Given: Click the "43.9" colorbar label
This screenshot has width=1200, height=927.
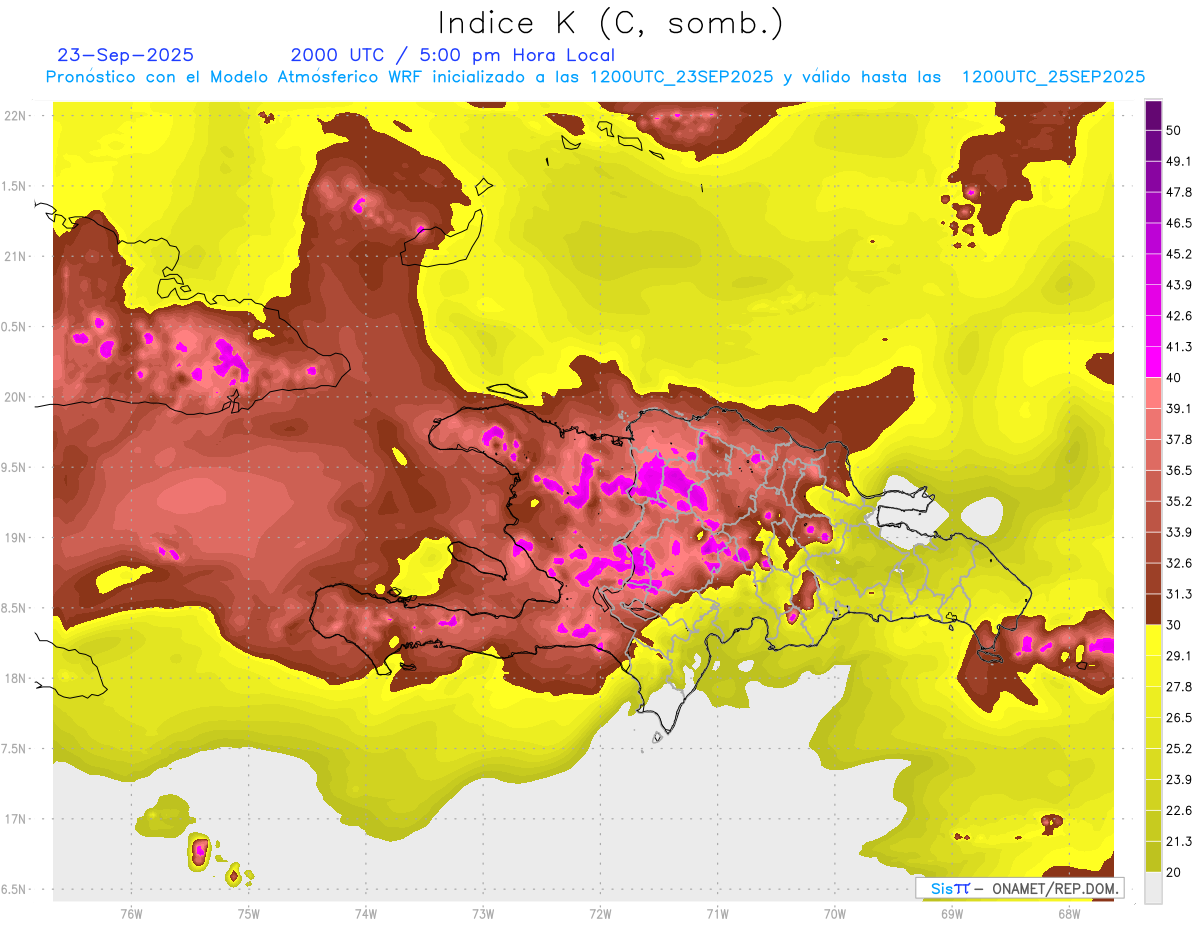Looking at the screenshot, I should 1178,285.
